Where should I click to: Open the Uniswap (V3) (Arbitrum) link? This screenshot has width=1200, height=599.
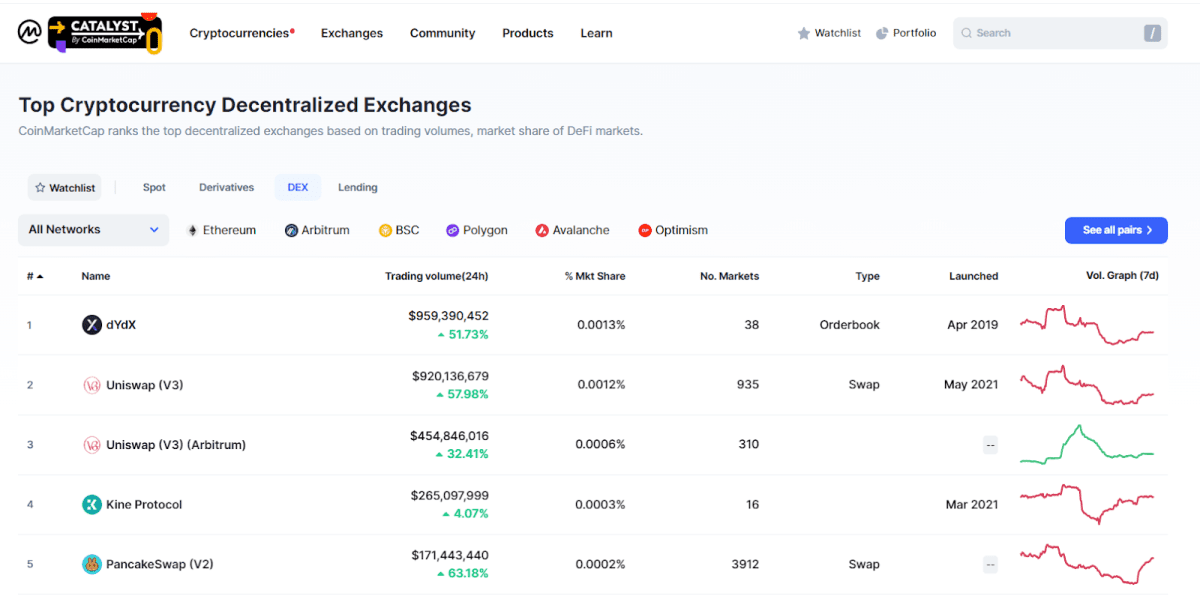tap(175, 444)
